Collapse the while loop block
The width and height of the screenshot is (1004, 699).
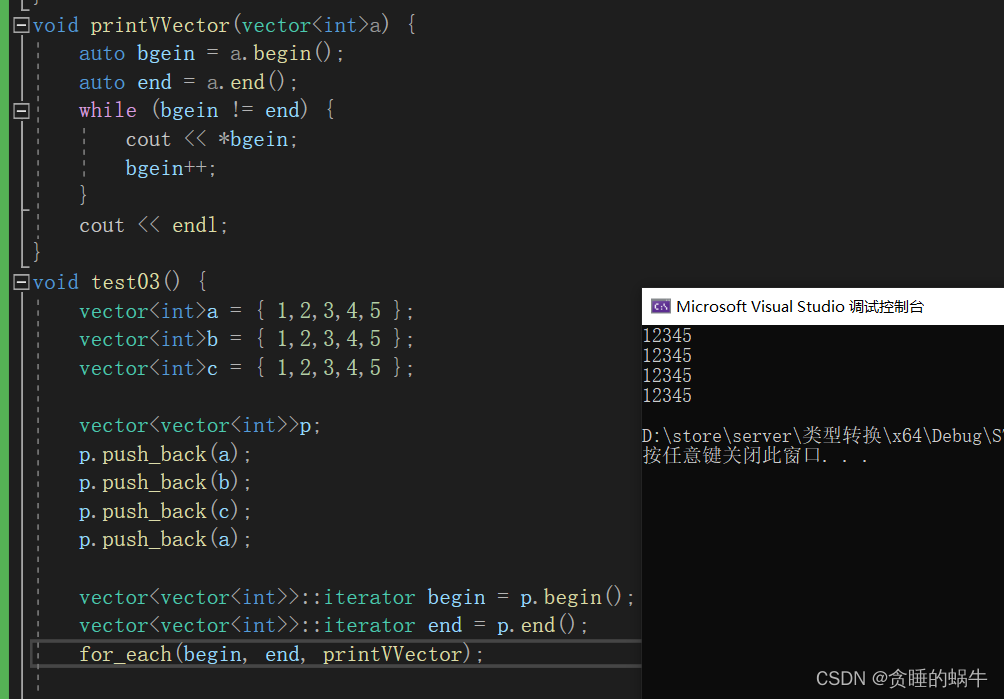point(21,111)
